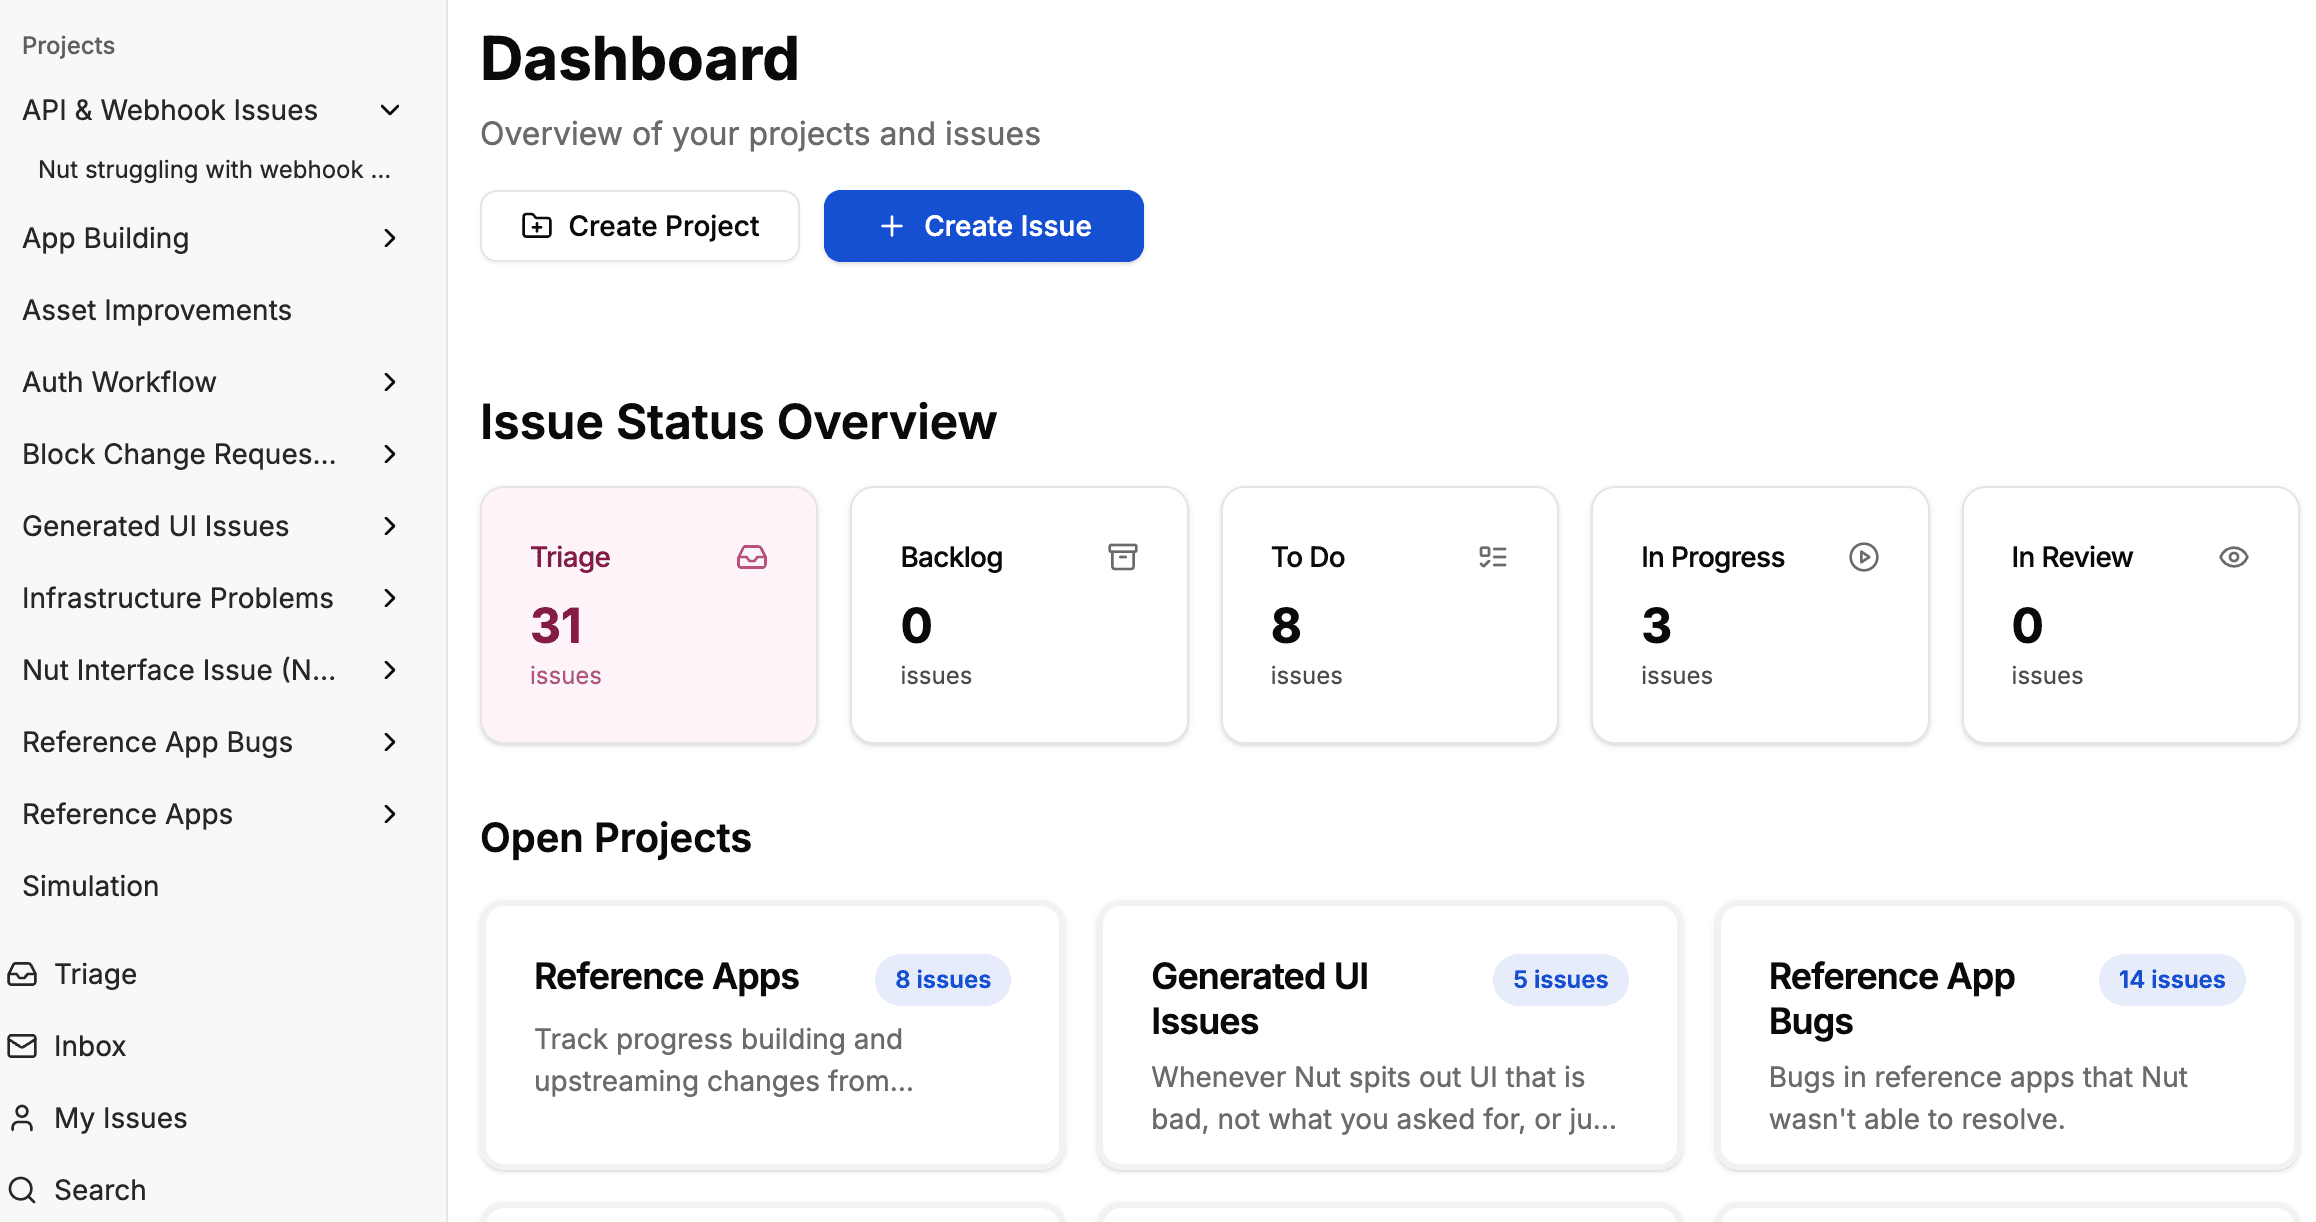Click the To Do checklist icon
The height and width of the screenshot is (1222, 2316).
click(x=1493, y=557)
